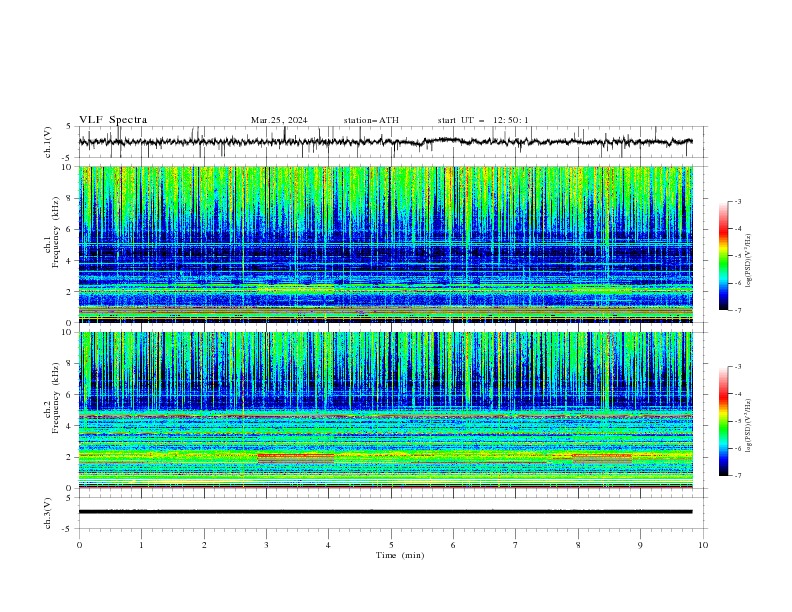Pick the lower ch.2 PSD color bar
Image resolution: width=792 pixels, height=612 pixels.
tap(723, 421)
